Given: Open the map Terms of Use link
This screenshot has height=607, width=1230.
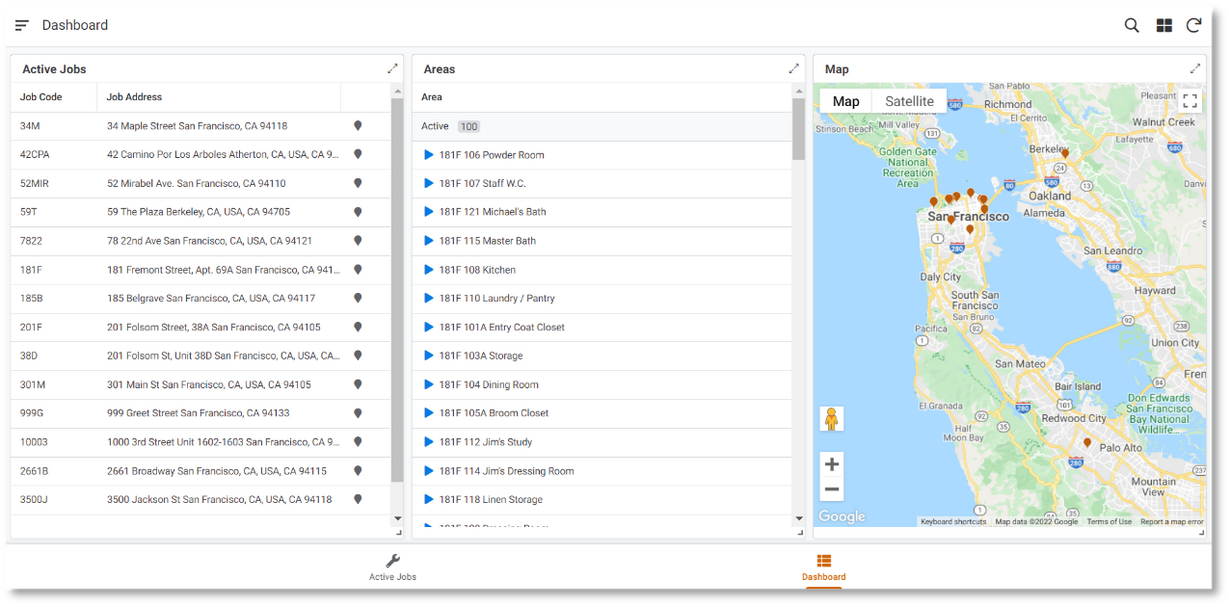Looking at the screenshot, I should 1109,522.
